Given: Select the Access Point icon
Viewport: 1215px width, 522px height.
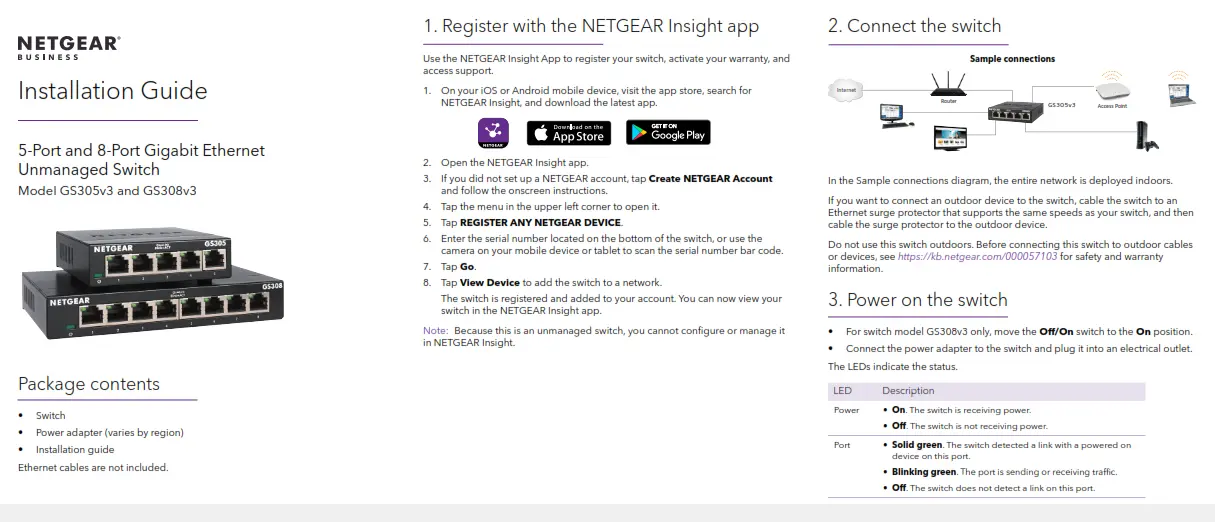Looking at the screenshot, I should (1112, 90).
